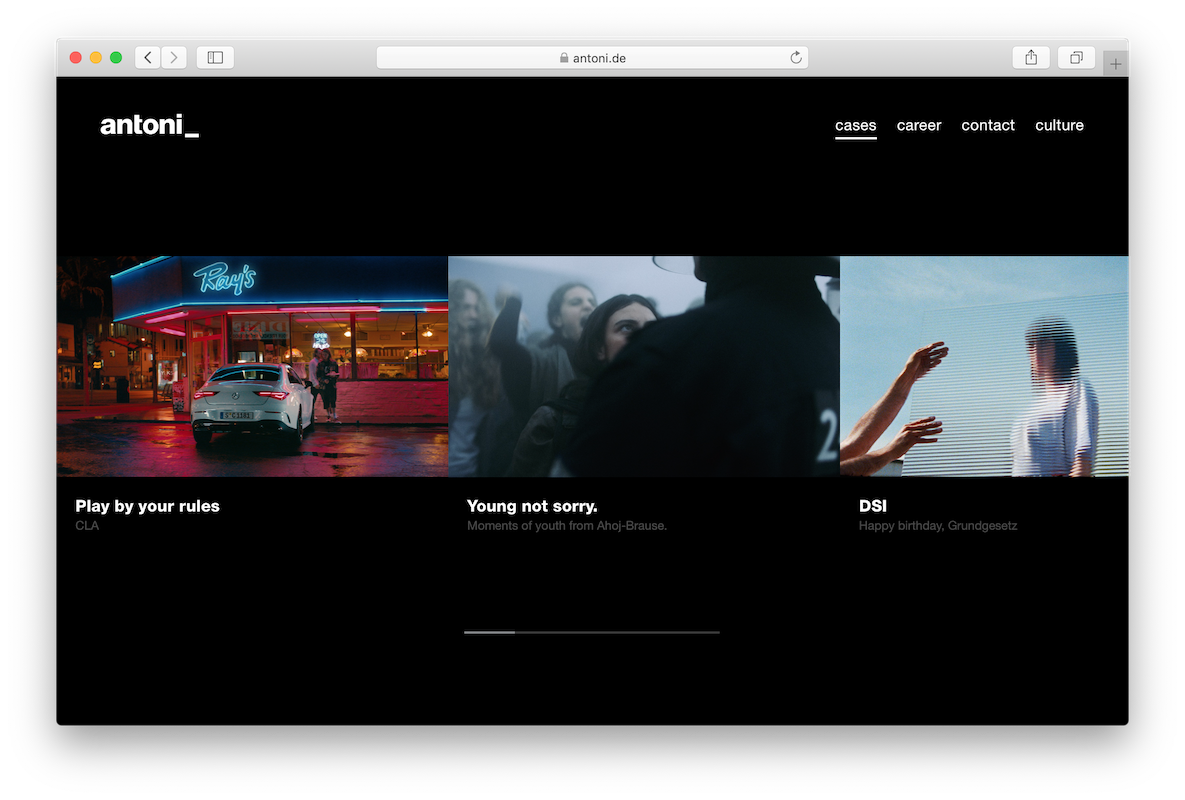Click "Moments of youth from Ahoj-Brause." text
Screen dimensions: 1185x800
(567, 526)
